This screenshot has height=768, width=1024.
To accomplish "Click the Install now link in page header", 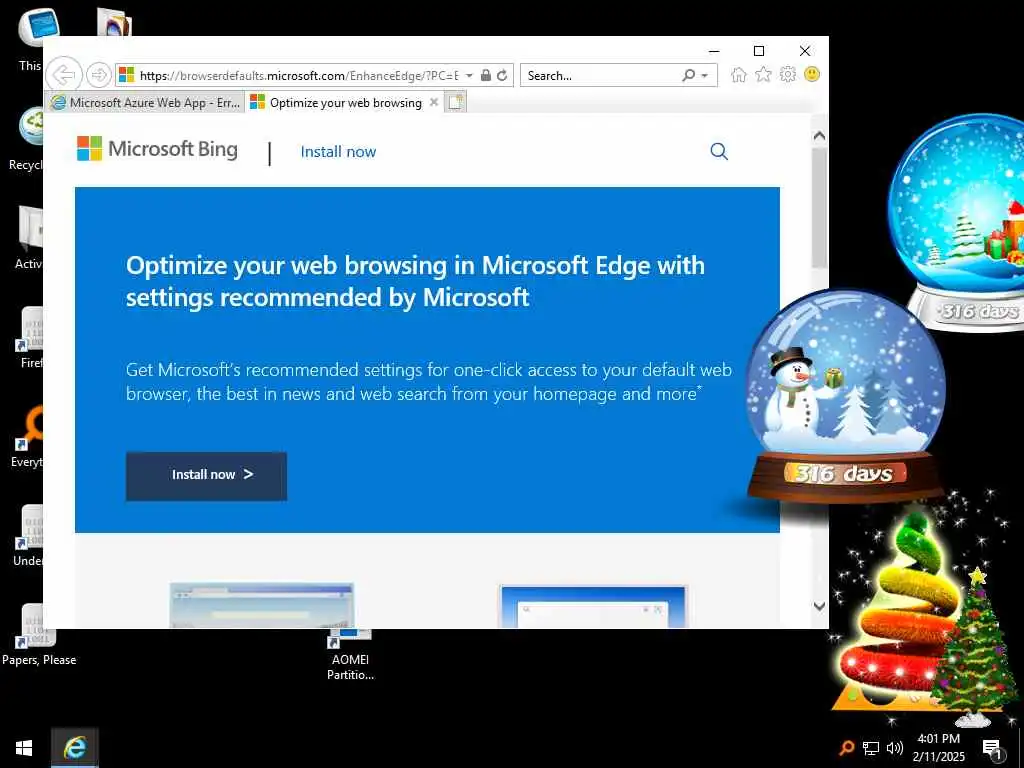I will click(x=338, y=152).
